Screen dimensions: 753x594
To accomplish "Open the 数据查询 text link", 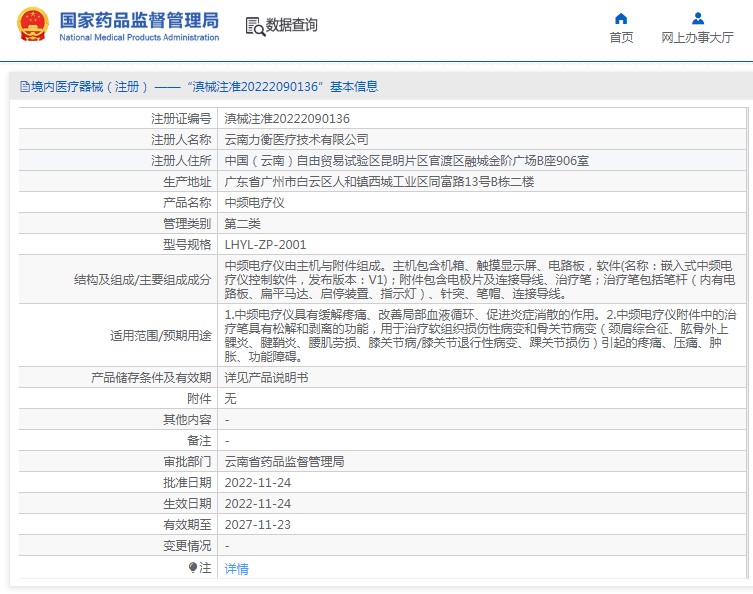I will coord(291,24).
